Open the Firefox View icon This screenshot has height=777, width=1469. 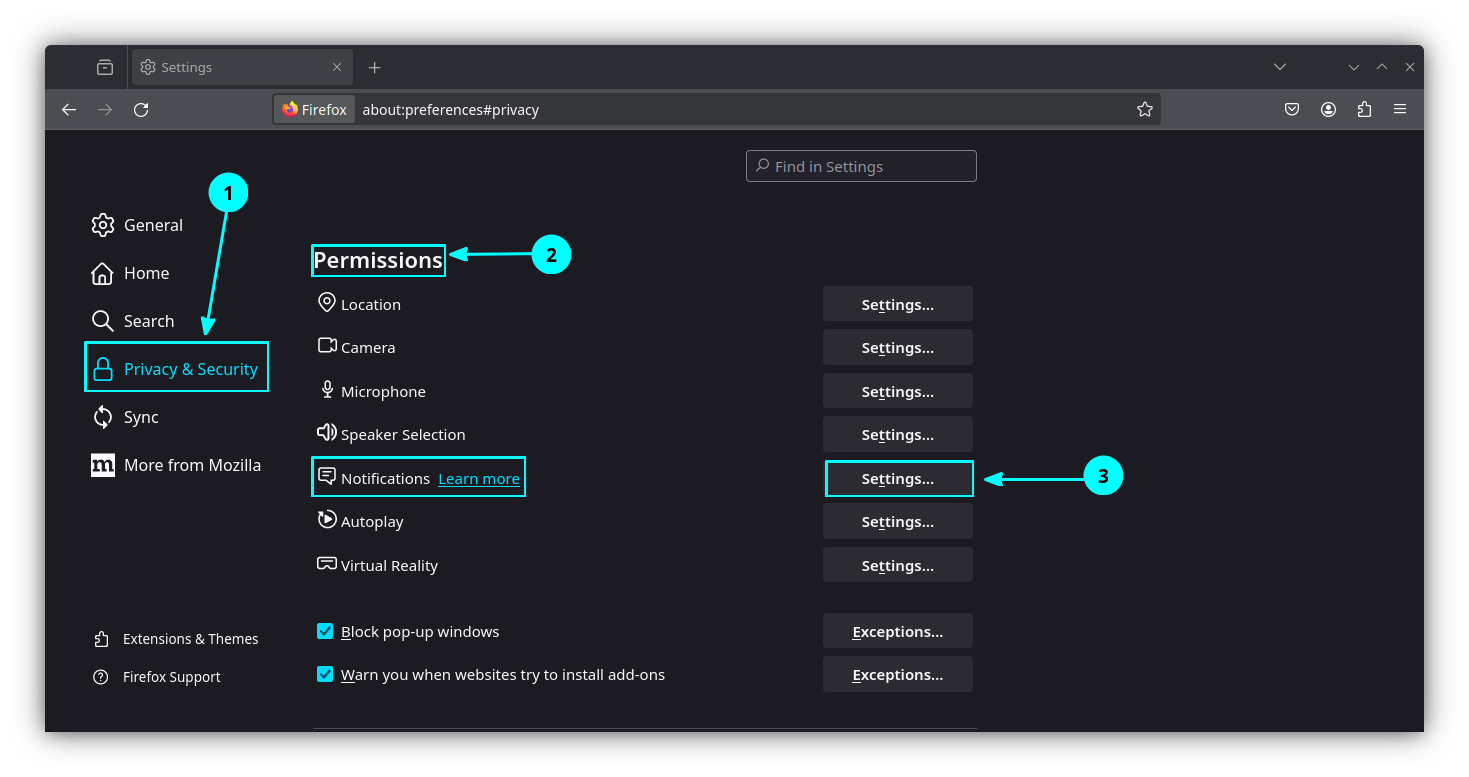click(x=105, y=67)
